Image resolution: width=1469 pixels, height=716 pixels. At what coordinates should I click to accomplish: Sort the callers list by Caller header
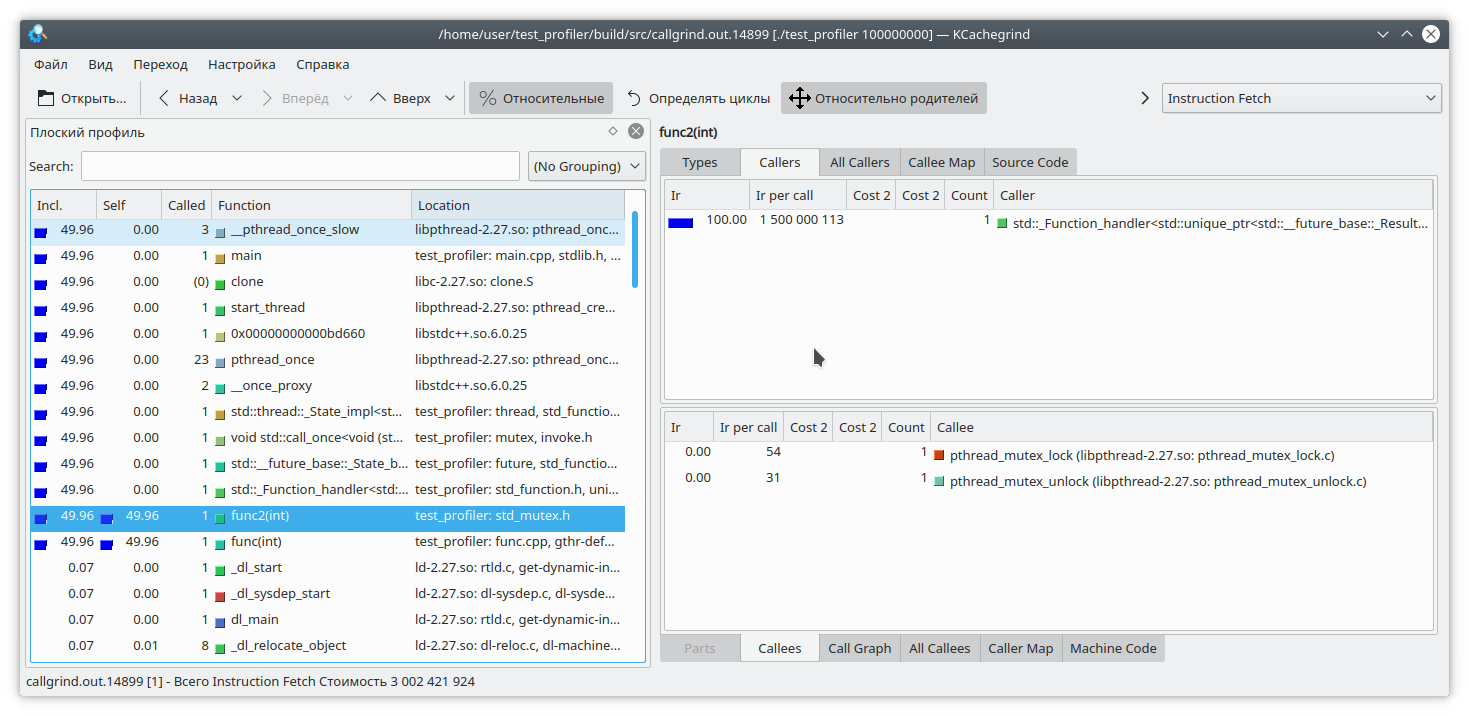pos(1214,195)
